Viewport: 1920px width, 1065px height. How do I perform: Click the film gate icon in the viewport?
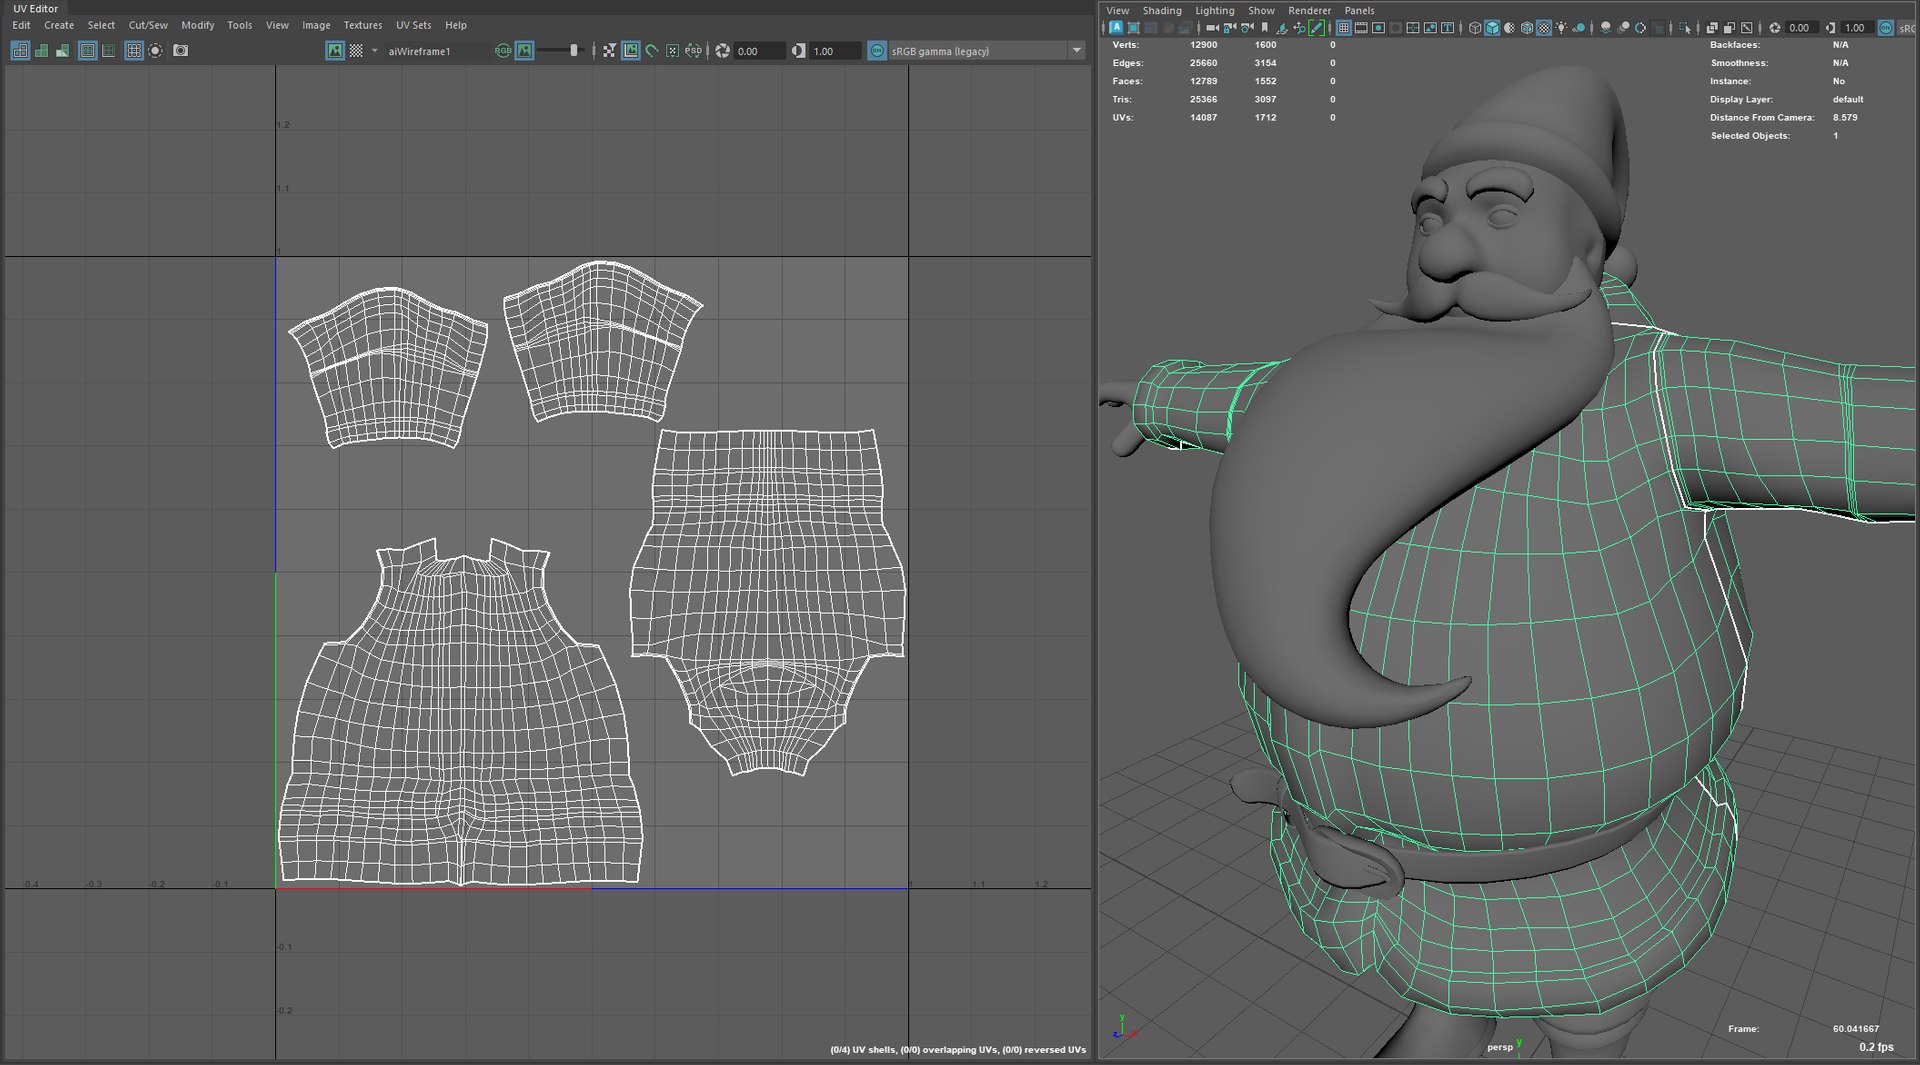coord(1361,27)
